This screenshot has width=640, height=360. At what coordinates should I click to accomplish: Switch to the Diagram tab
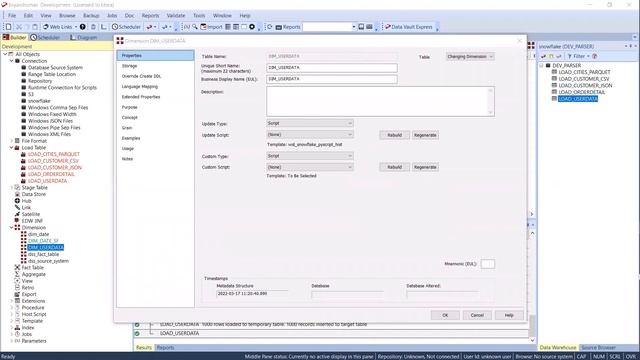pyautogui.click(x=84, y=38)
